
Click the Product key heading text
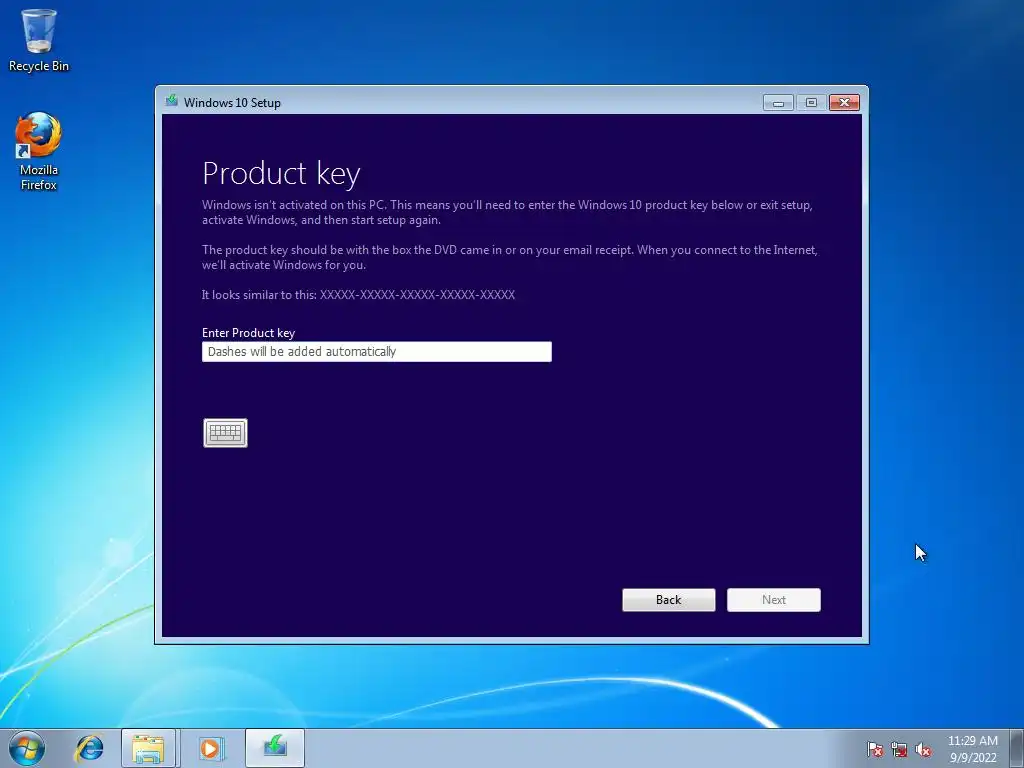coord(281,174)
